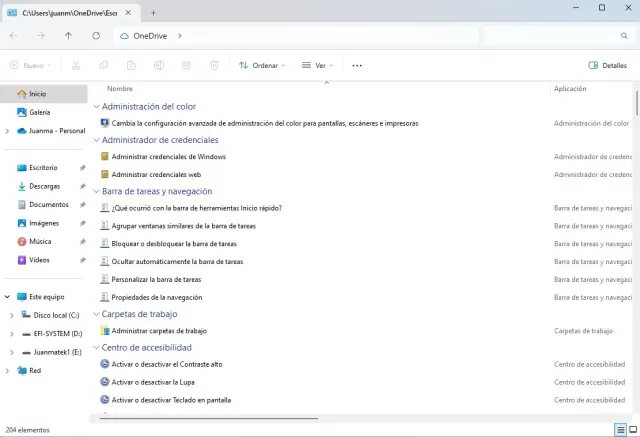Refresh the current folder view
Viewport: 640px width, 437px height.
tap(96, 36)
